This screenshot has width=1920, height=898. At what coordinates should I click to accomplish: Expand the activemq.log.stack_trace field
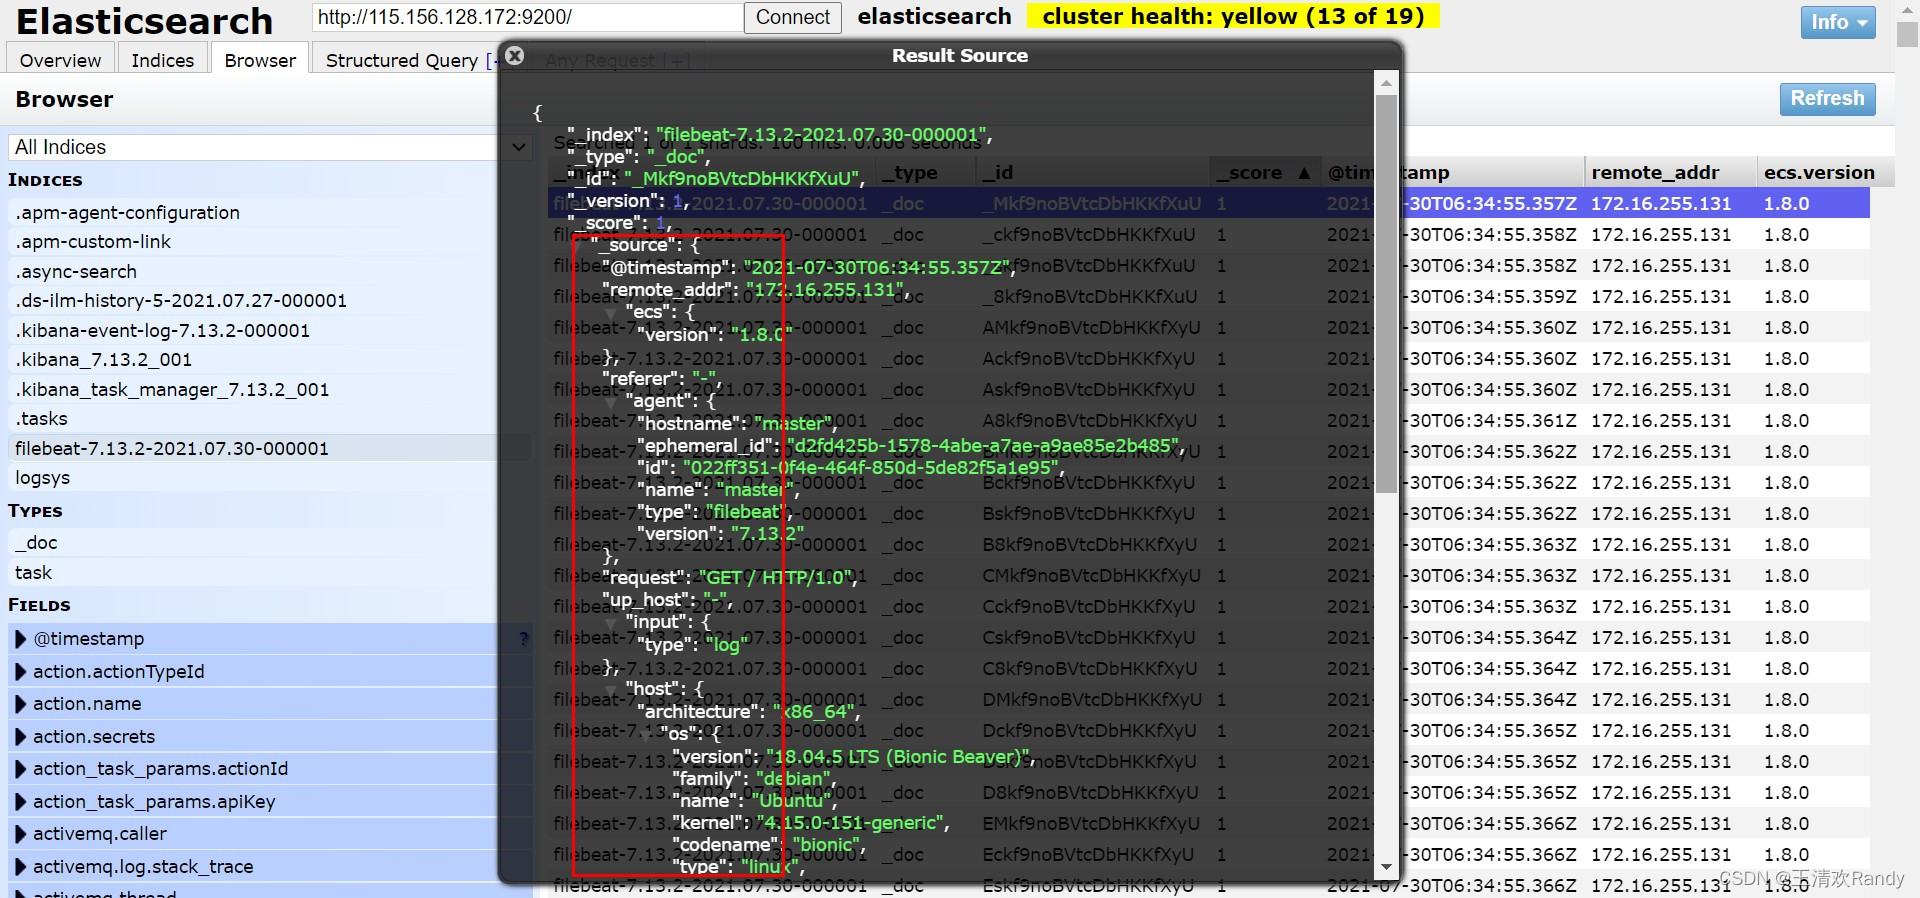(x=21, y=867)
